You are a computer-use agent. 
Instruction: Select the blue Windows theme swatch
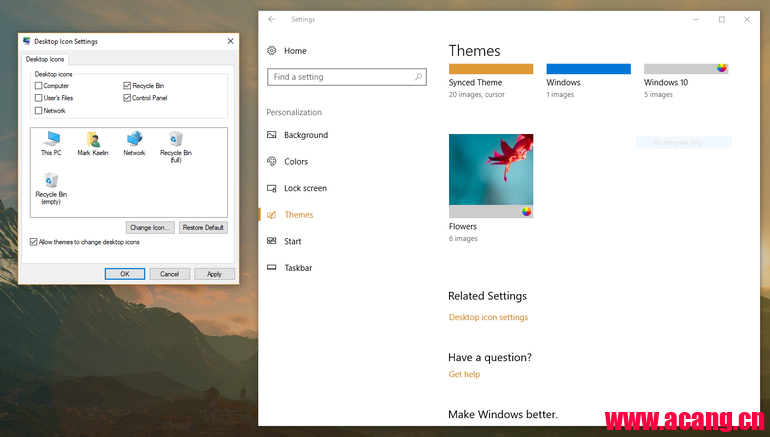point(588,69)
